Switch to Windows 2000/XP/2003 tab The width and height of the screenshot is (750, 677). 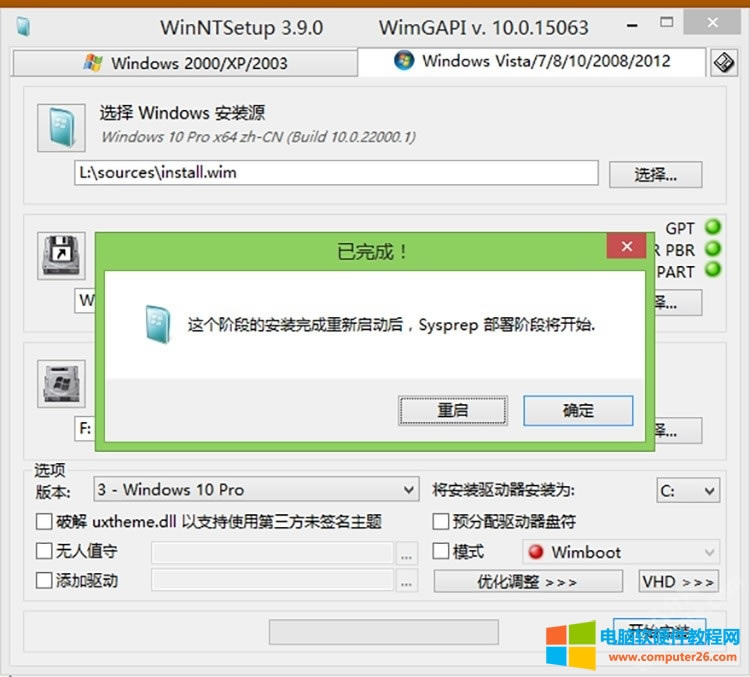coord(185,63)
